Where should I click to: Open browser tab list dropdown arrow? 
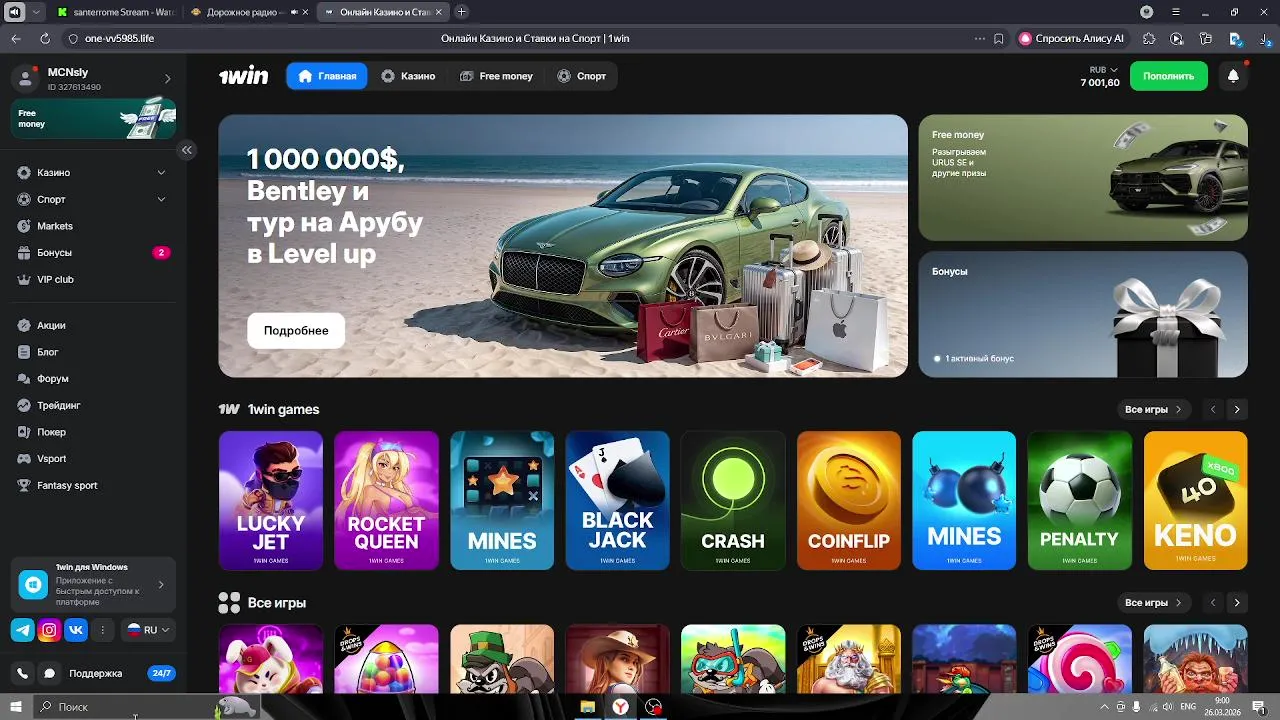[37, 12]
